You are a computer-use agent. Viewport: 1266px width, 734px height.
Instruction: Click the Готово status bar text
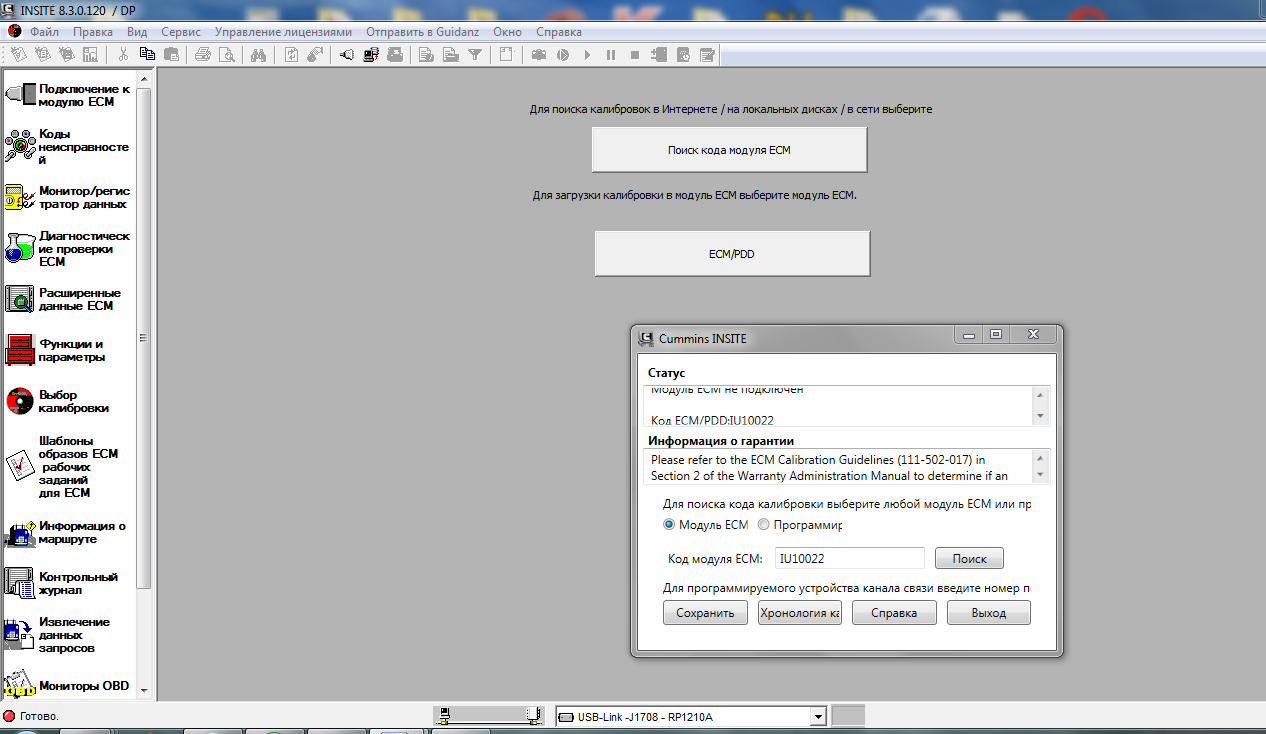pyautogui.click(x=39, y=716)
